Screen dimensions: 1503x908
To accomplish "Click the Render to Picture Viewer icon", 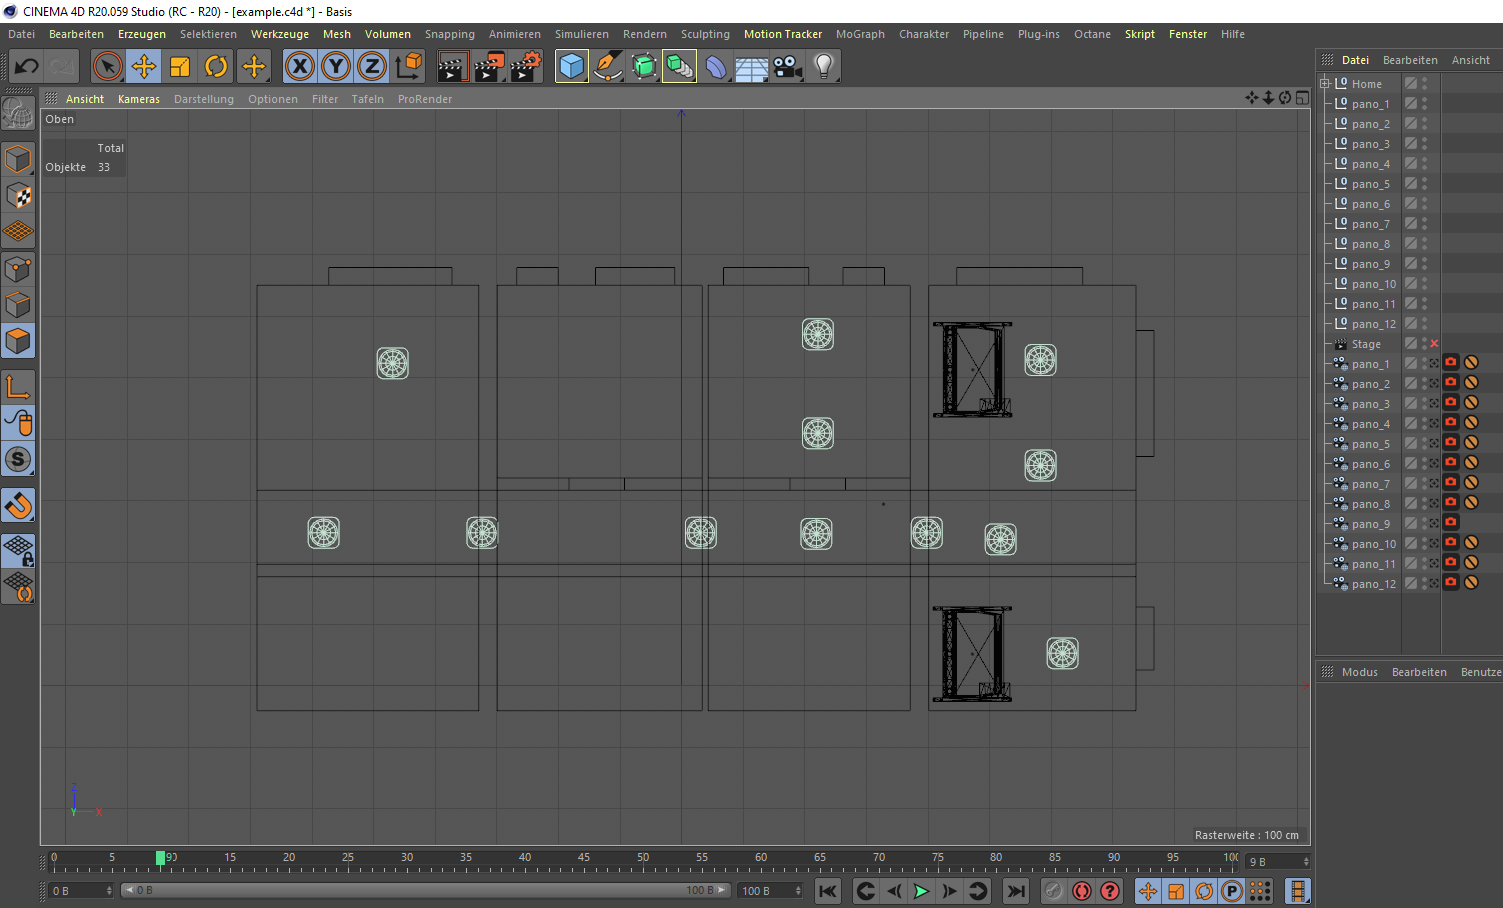I will 489,67.
